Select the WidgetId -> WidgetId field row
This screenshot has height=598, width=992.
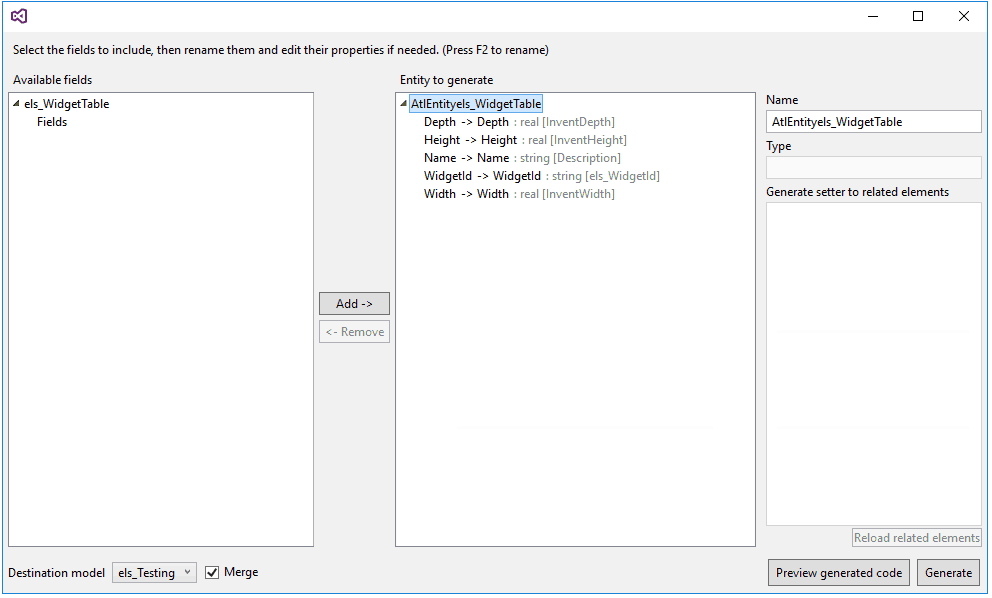[542, 176]
